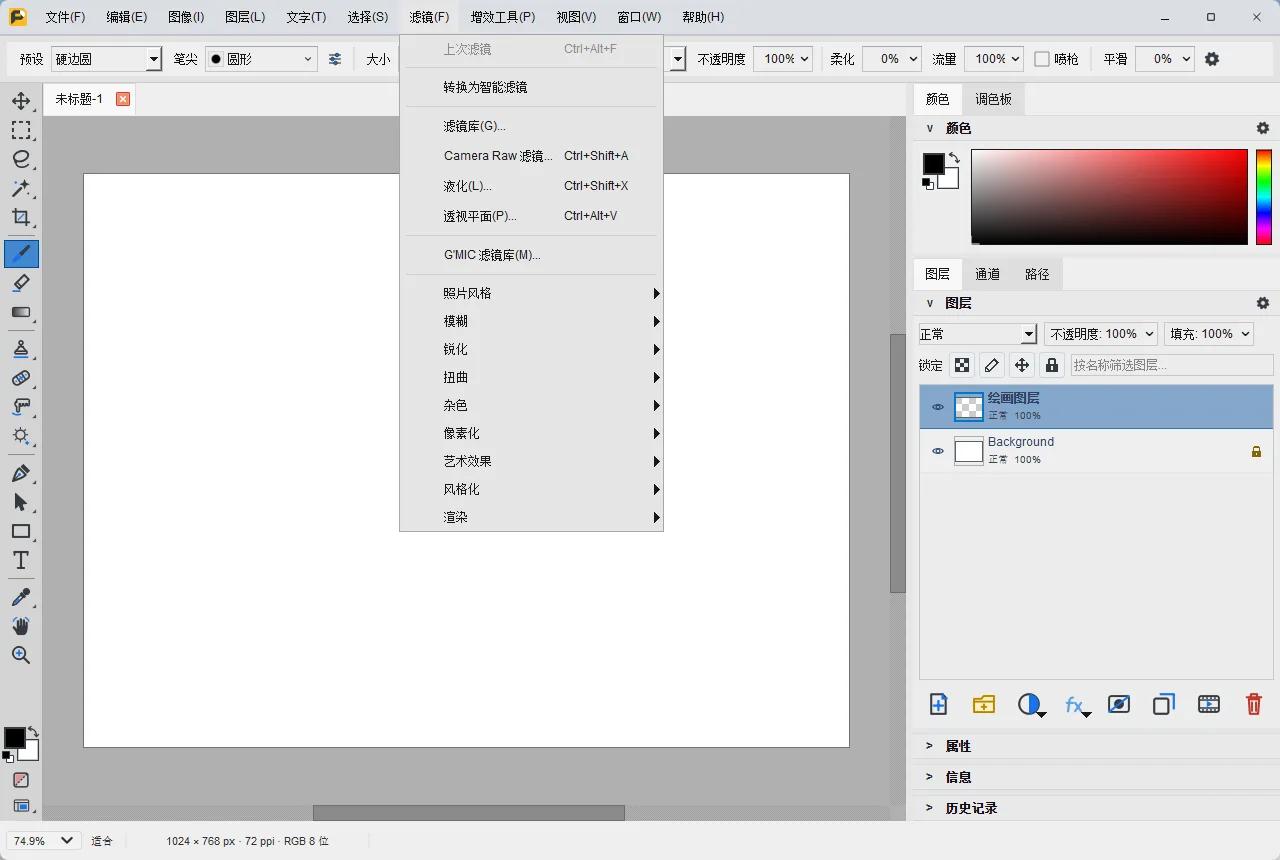This screenshot has height=860, width=1280.
Task: Click the 适合 fit button
Action: [x=102, y=841]
